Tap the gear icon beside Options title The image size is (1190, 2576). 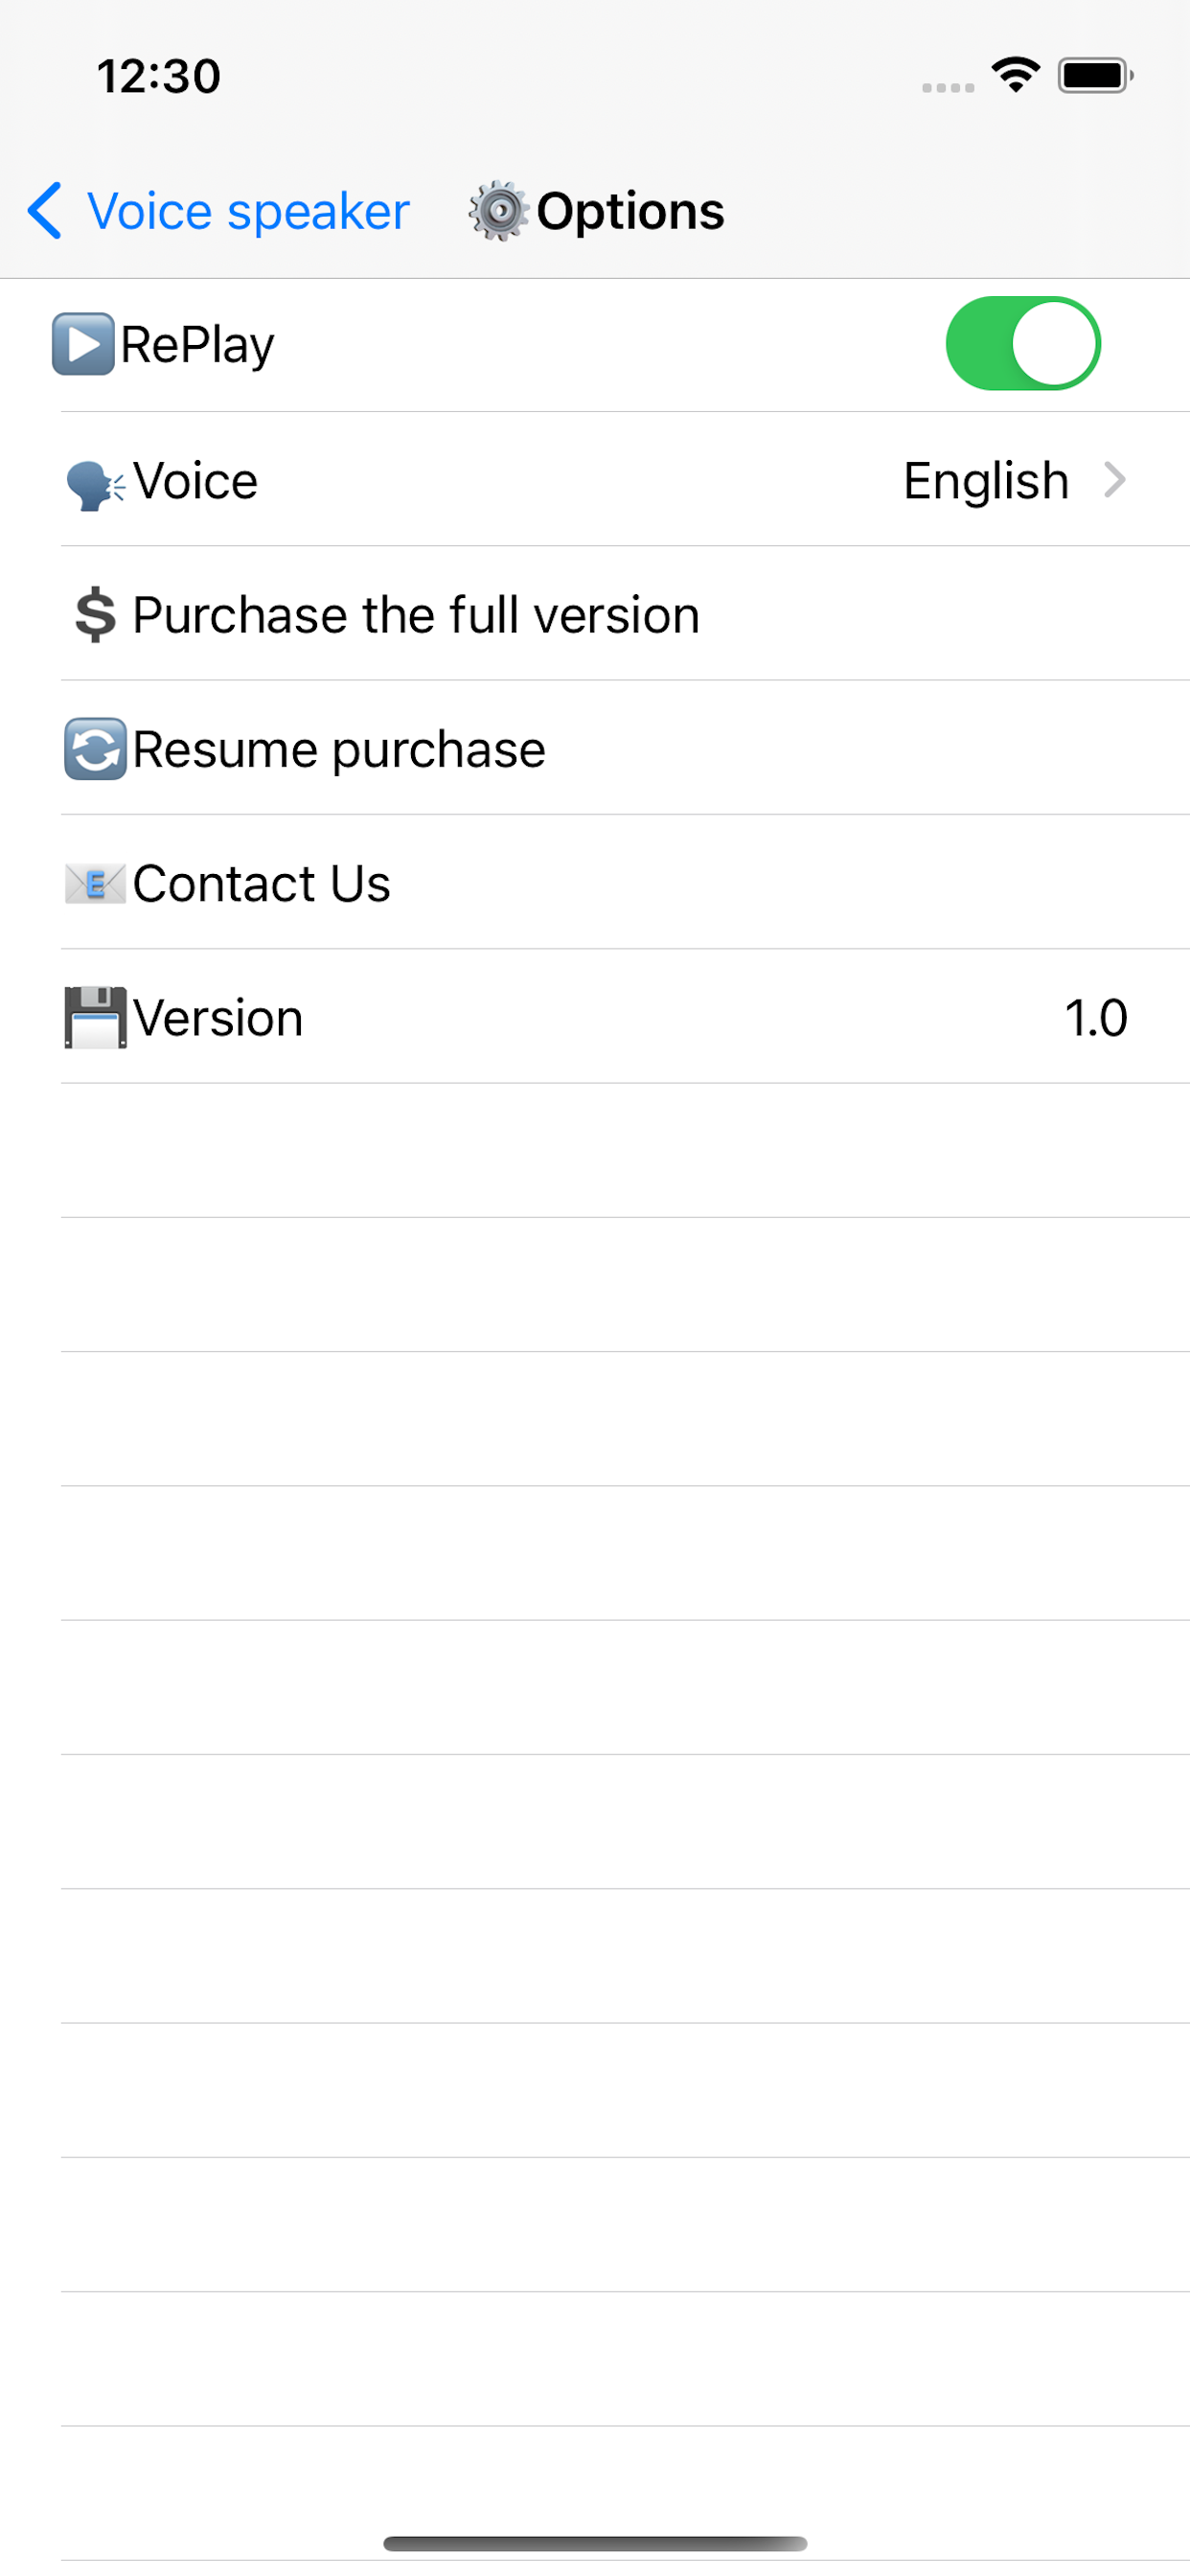click(x=498, y=211)
